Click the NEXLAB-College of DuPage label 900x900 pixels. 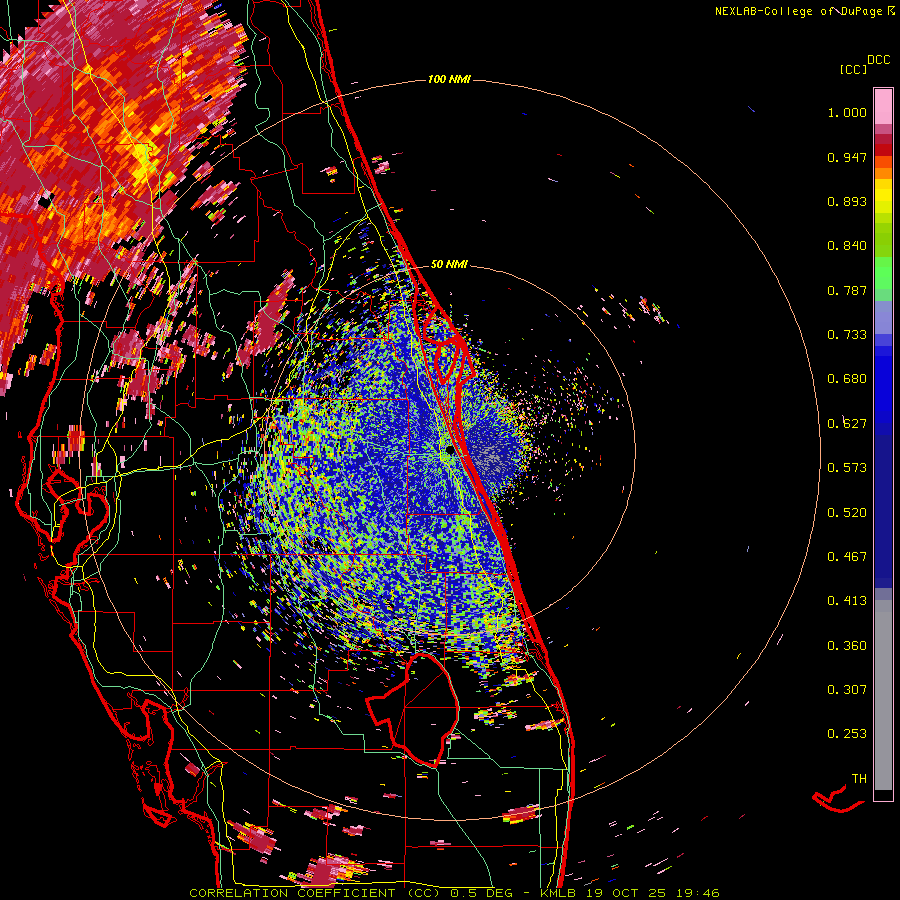pos(800,11)
